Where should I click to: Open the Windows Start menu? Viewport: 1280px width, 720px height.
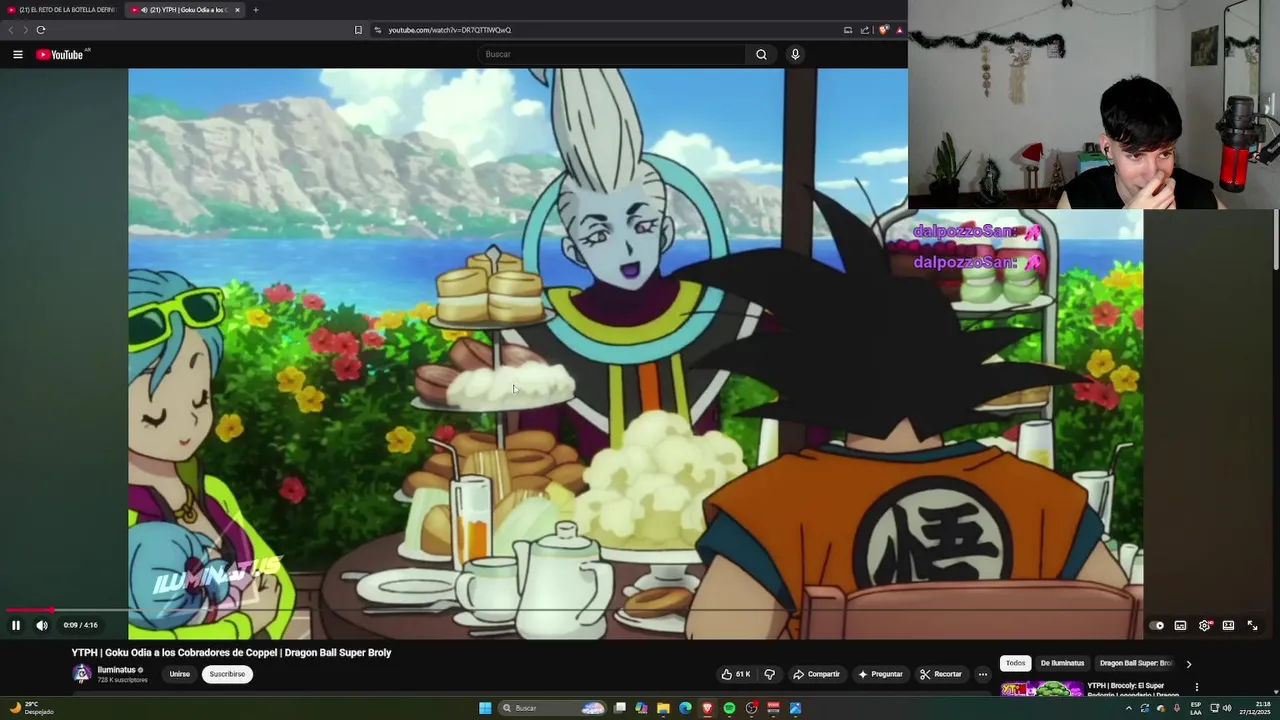485,708
